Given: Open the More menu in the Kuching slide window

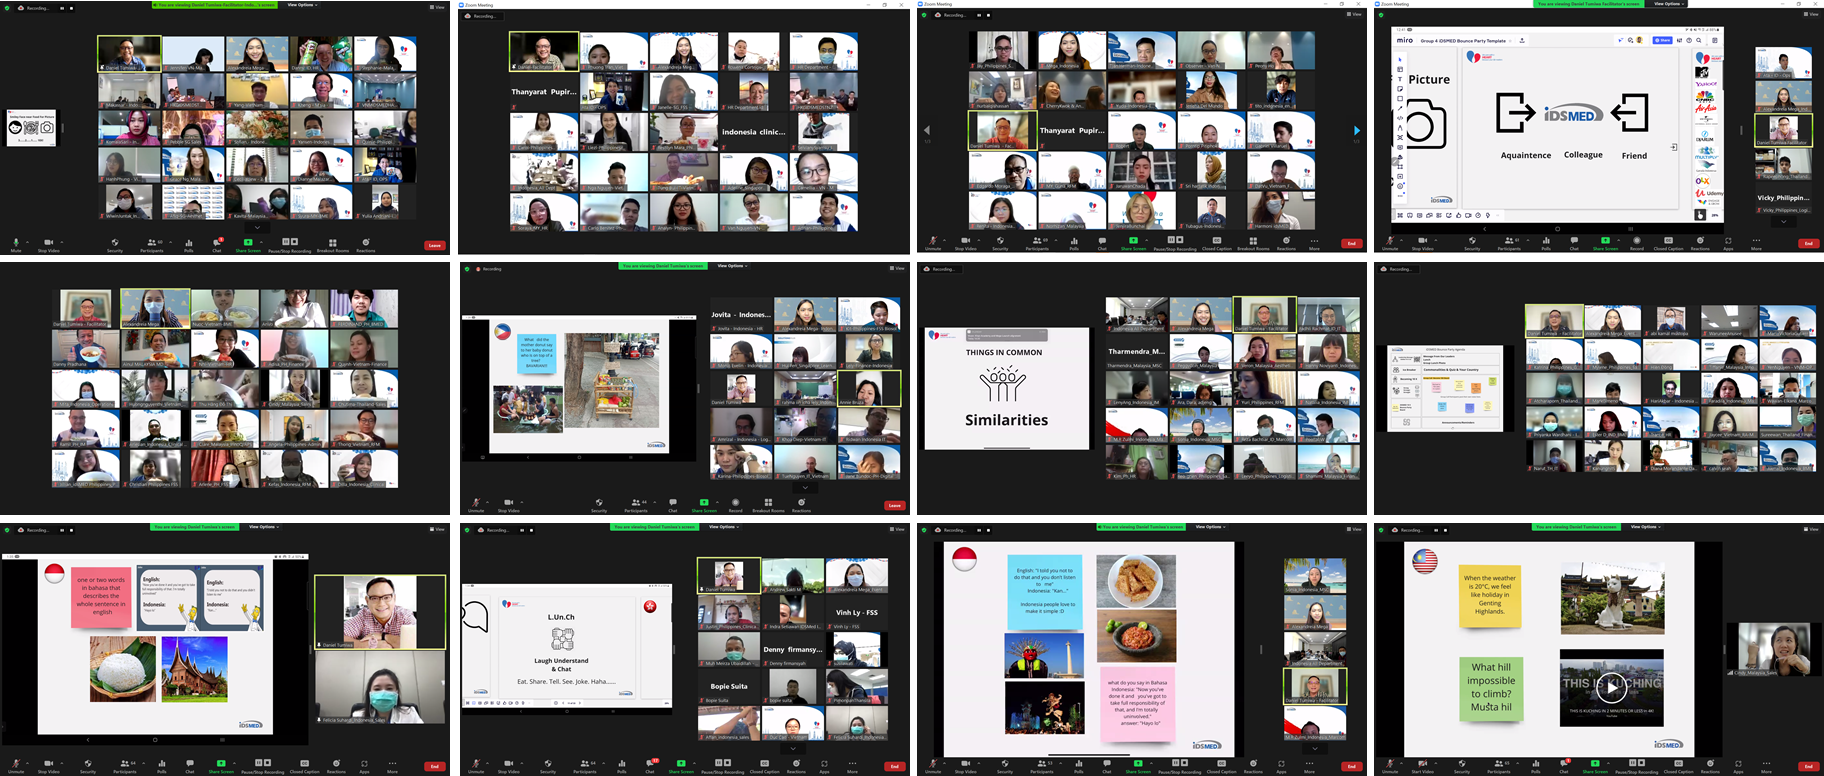Looking at the screenshot, I should (x=1766, y=767).
